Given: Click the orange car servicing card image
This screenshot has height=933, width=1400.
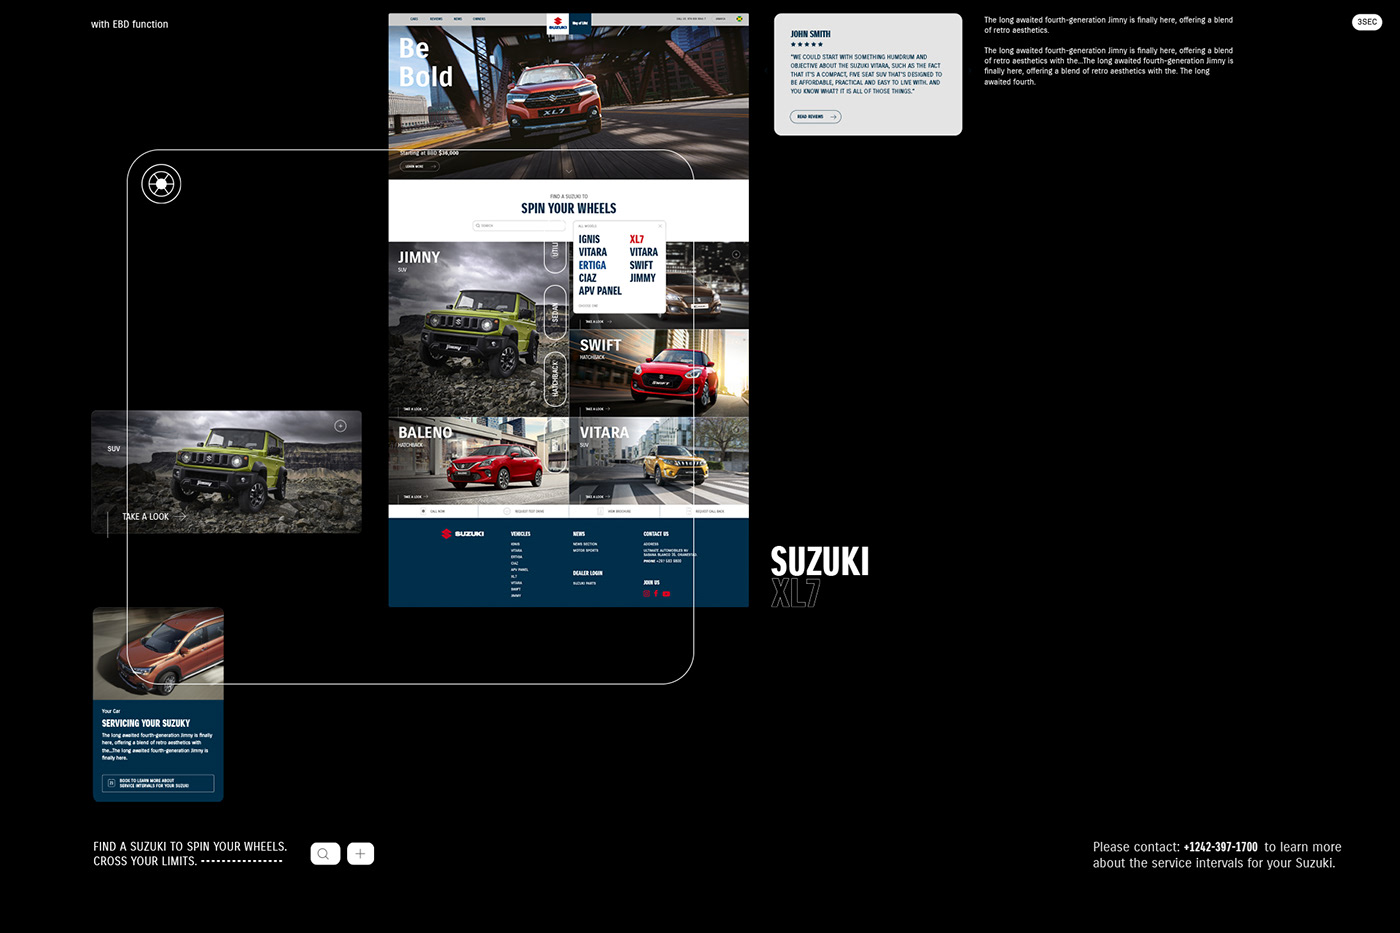Looking at the screenshot, I should [158, 653].
